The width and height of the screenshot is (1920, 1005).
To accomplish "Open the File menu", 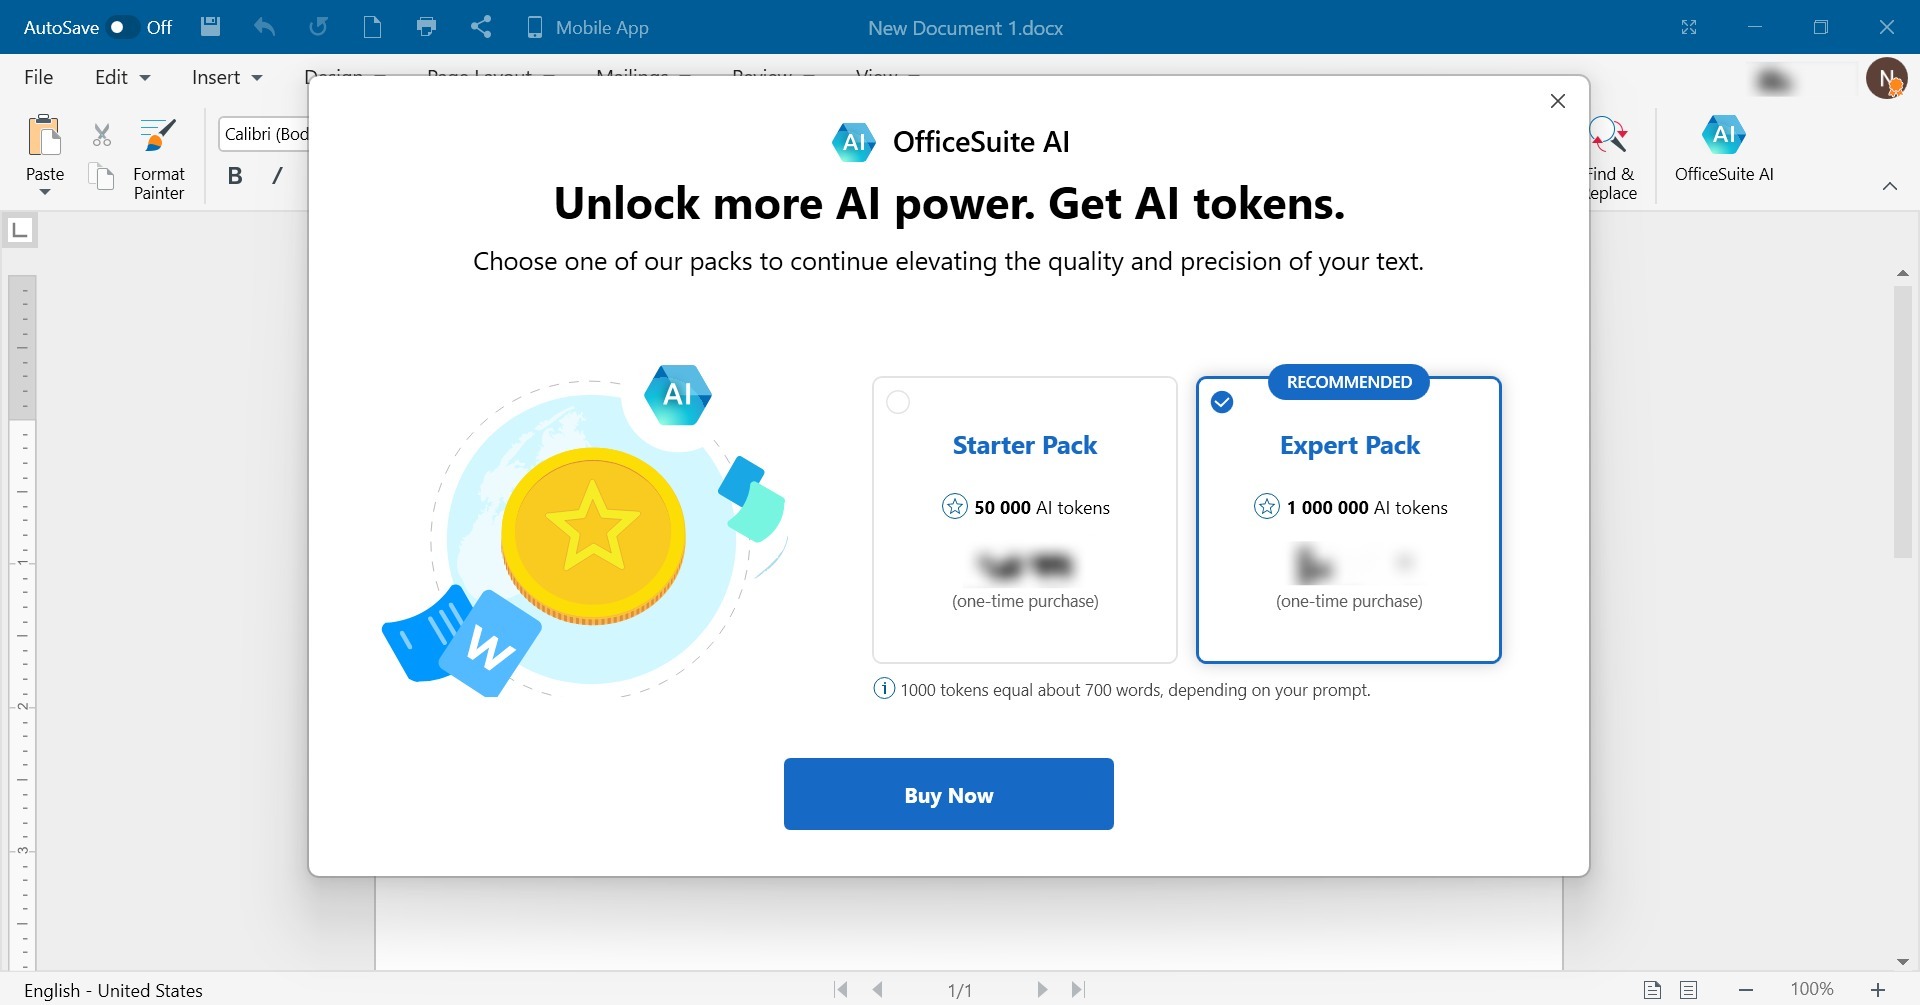I will (x=39, y=77).
